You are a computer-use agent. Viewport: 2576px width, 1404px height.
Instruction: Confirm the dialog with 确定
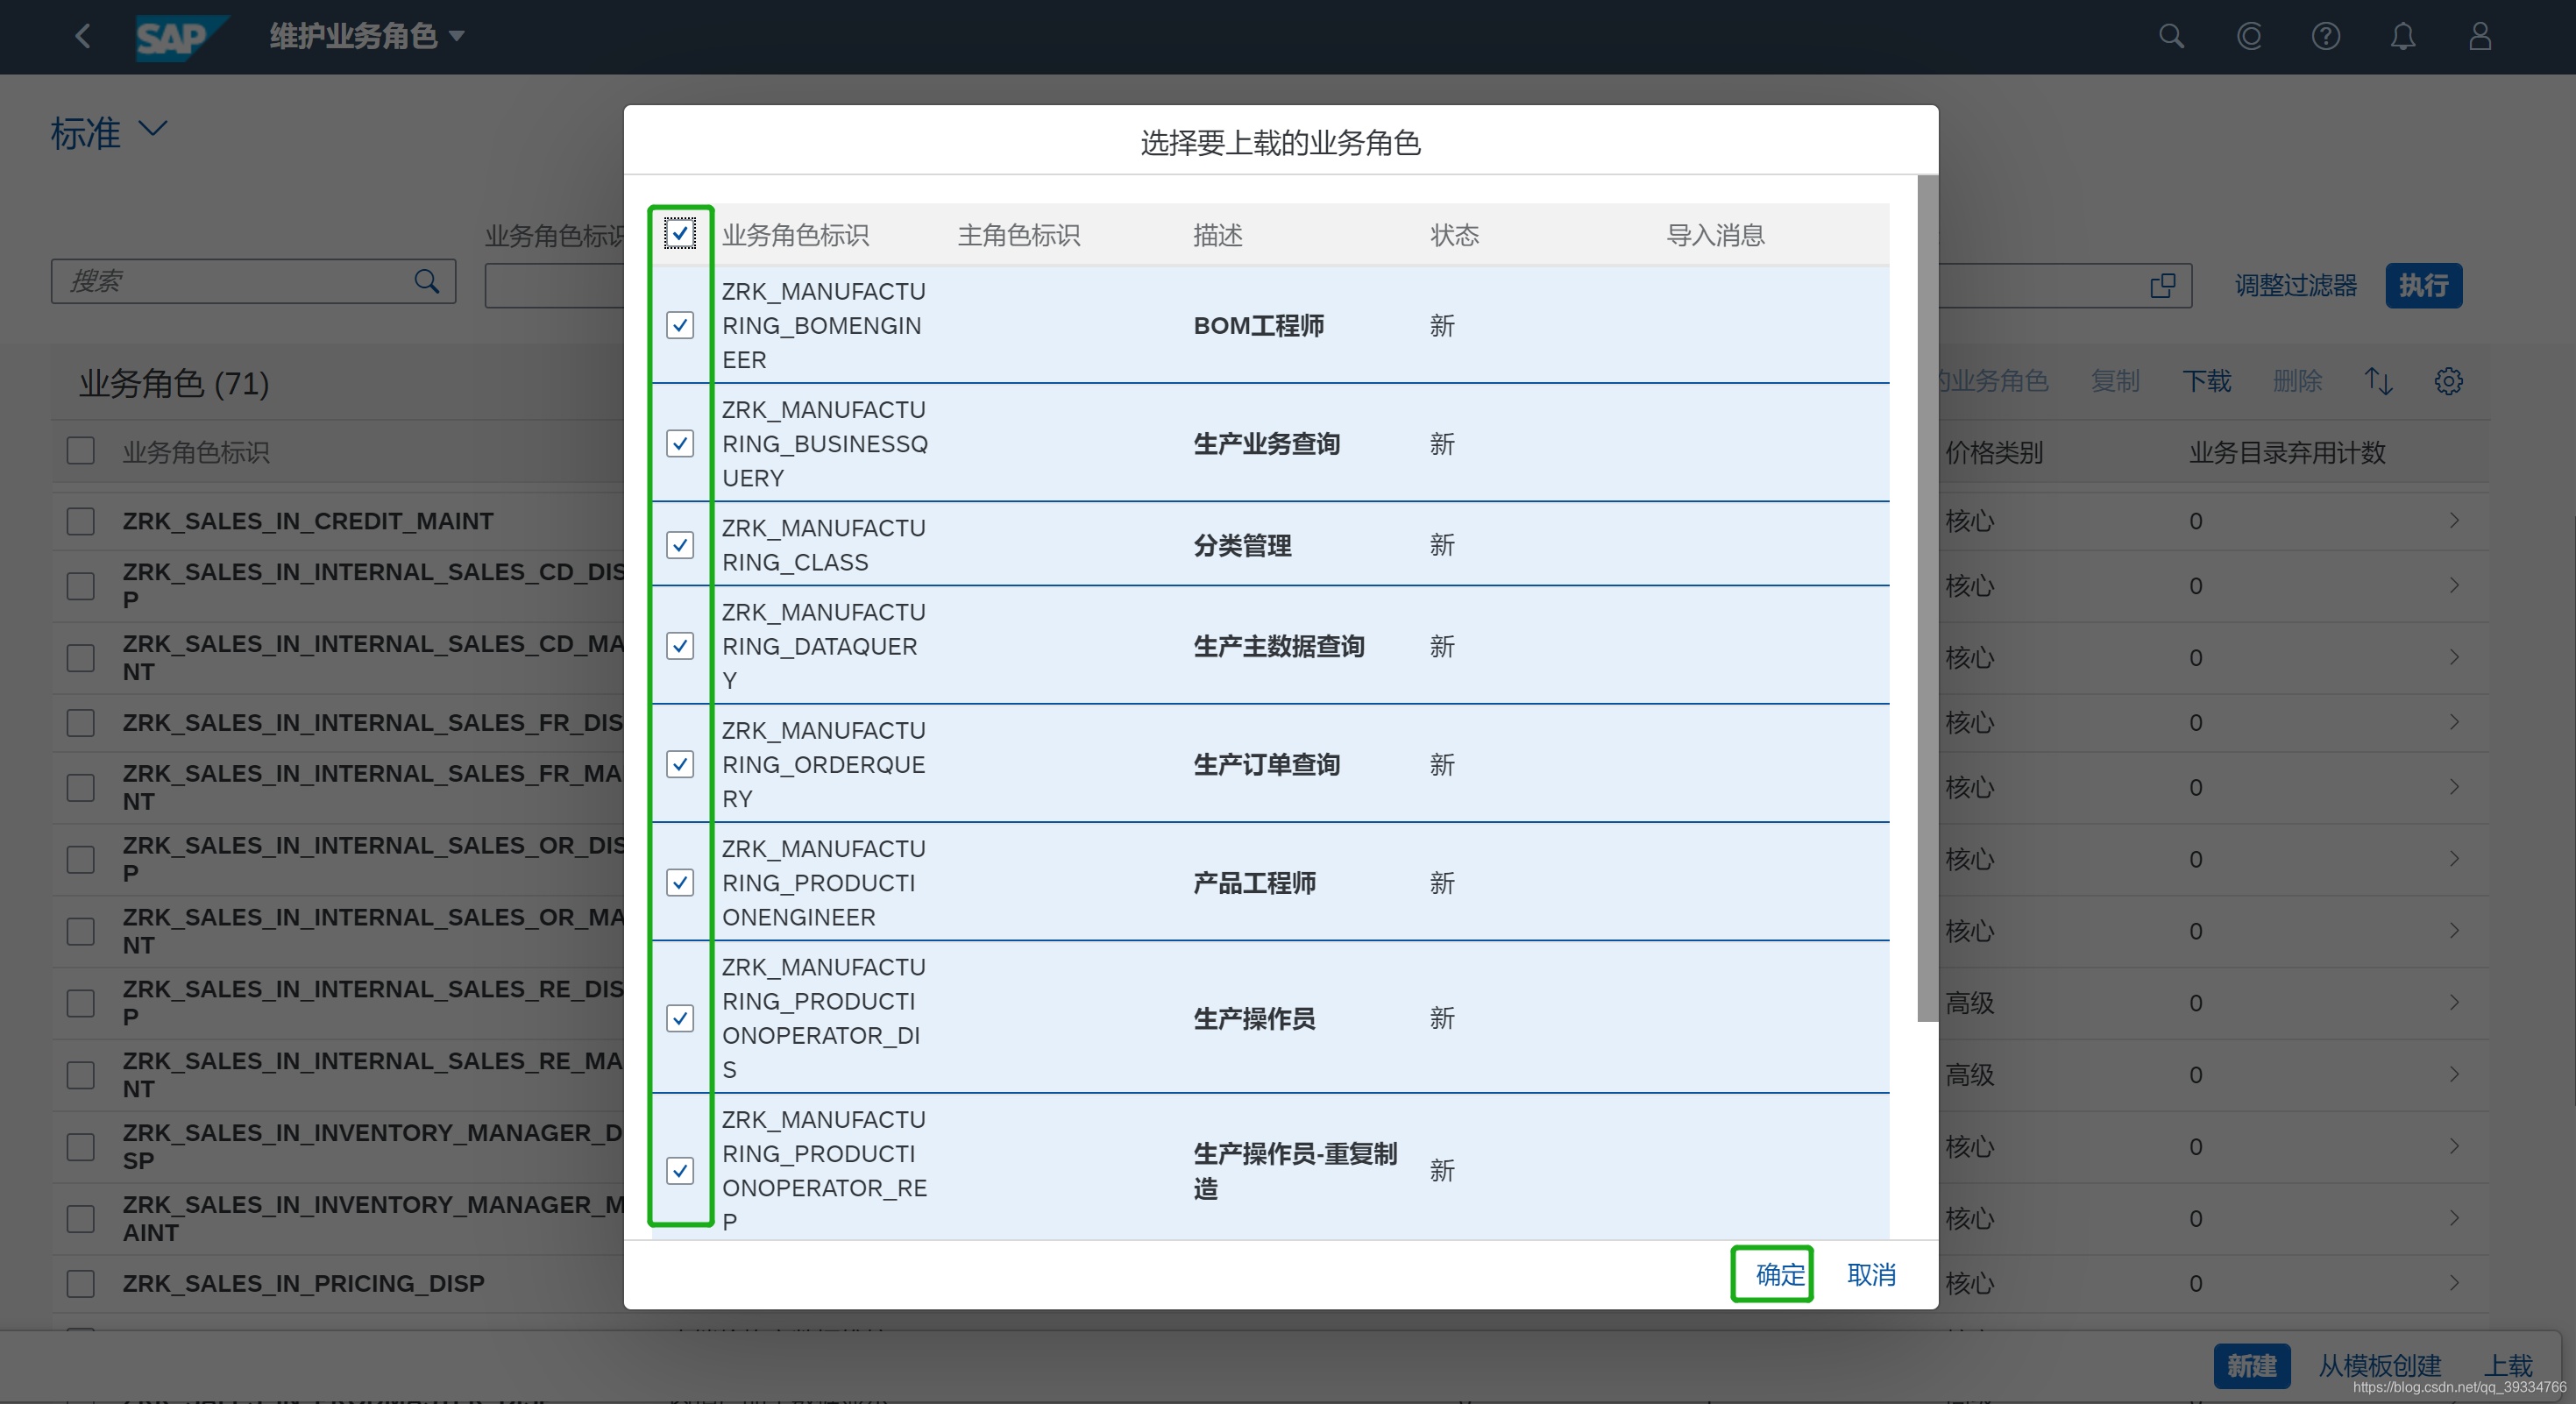1779,1274
